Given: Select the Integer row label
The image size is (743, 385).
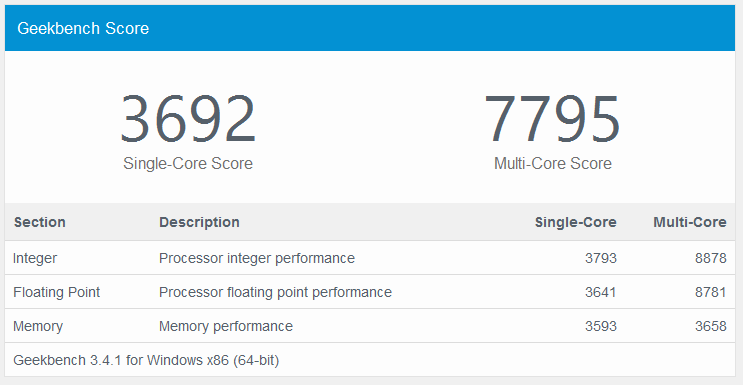Looking at the screenshot, I should 35,258.
